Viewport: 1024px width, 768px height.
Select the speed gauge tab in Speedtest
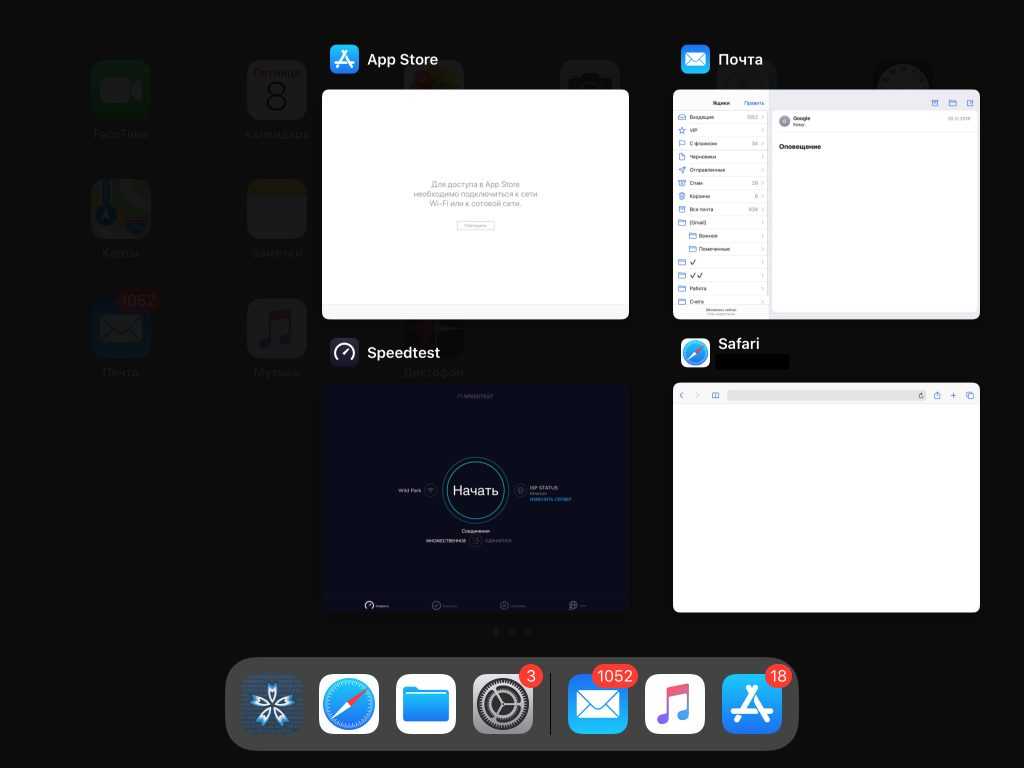click(x=376, y=605)
